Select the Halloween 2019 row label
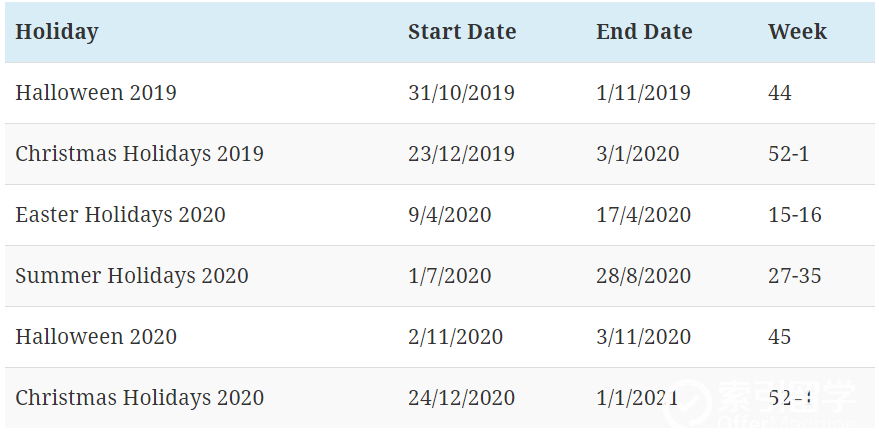The height and width of the screenshot is (443, 879). point(96,93)
